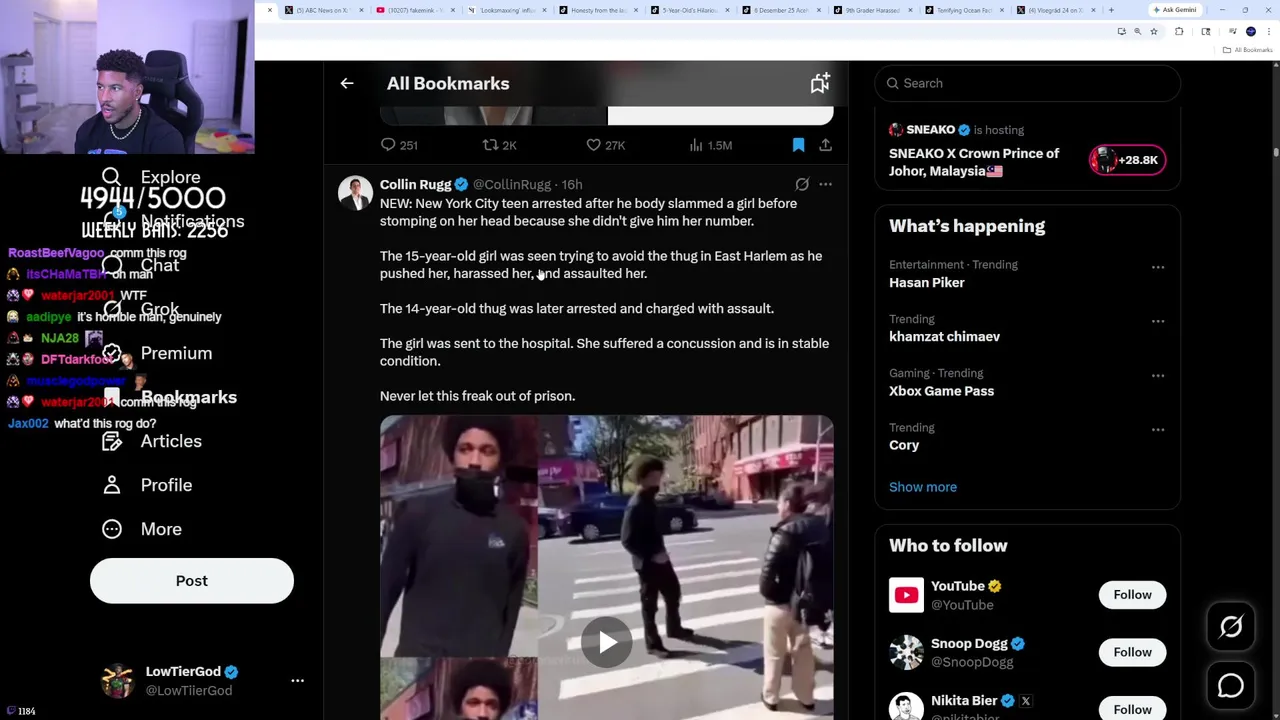View analytics of the 1.5M views post
The image size is (1280, 720).
710,145
